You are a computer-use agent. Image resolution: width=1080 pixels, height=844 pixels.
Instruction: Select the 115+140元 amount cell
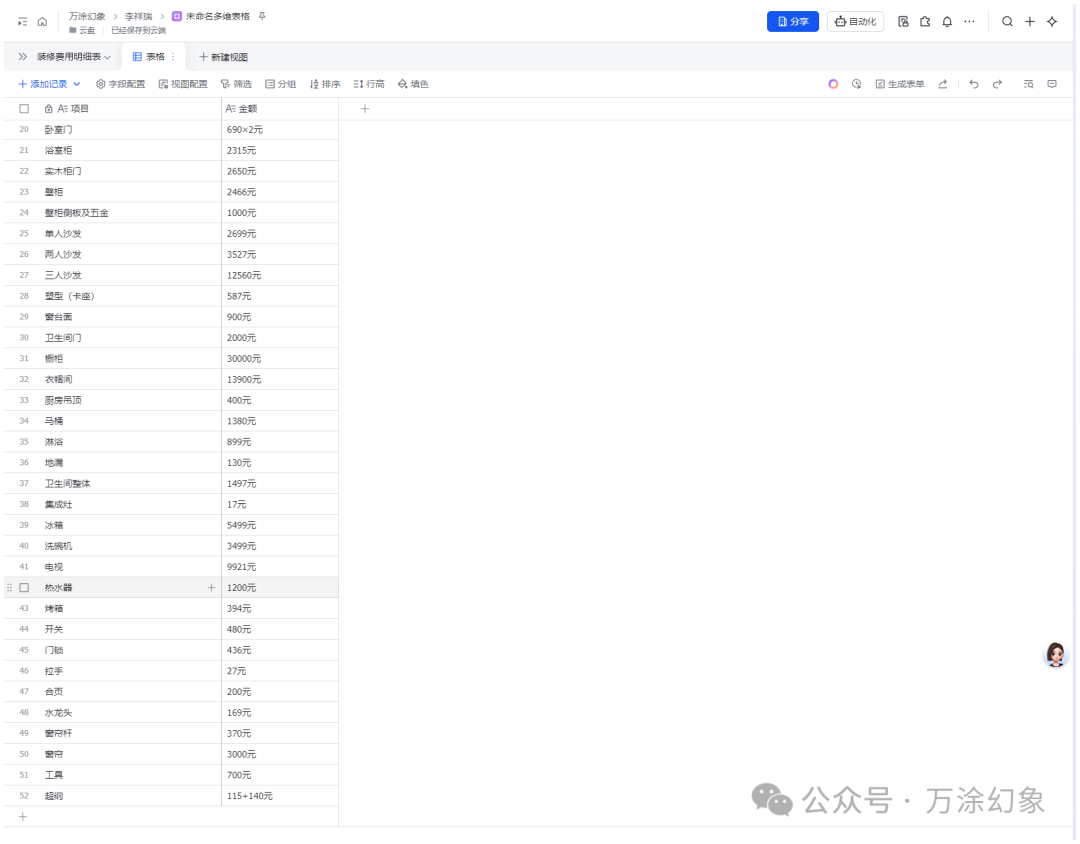tap(280, 796)
